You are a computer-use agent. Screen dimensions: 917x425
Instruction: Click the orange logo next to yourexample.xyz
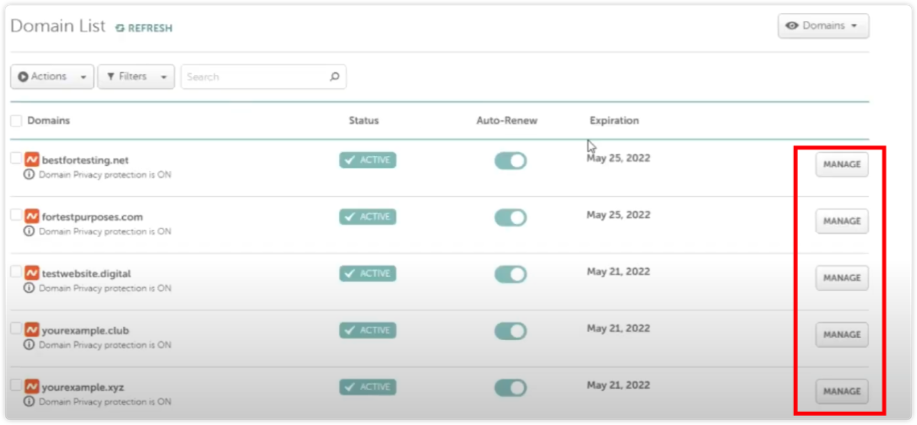[32, 387]
